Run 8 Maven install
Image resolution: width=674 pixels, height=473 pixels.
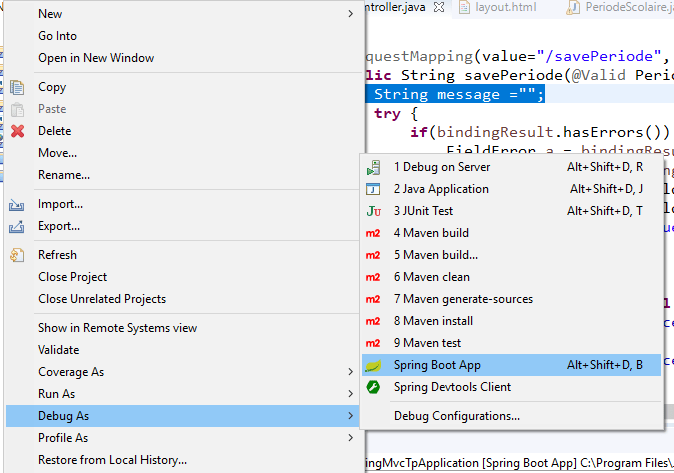(x=512, y=321)
